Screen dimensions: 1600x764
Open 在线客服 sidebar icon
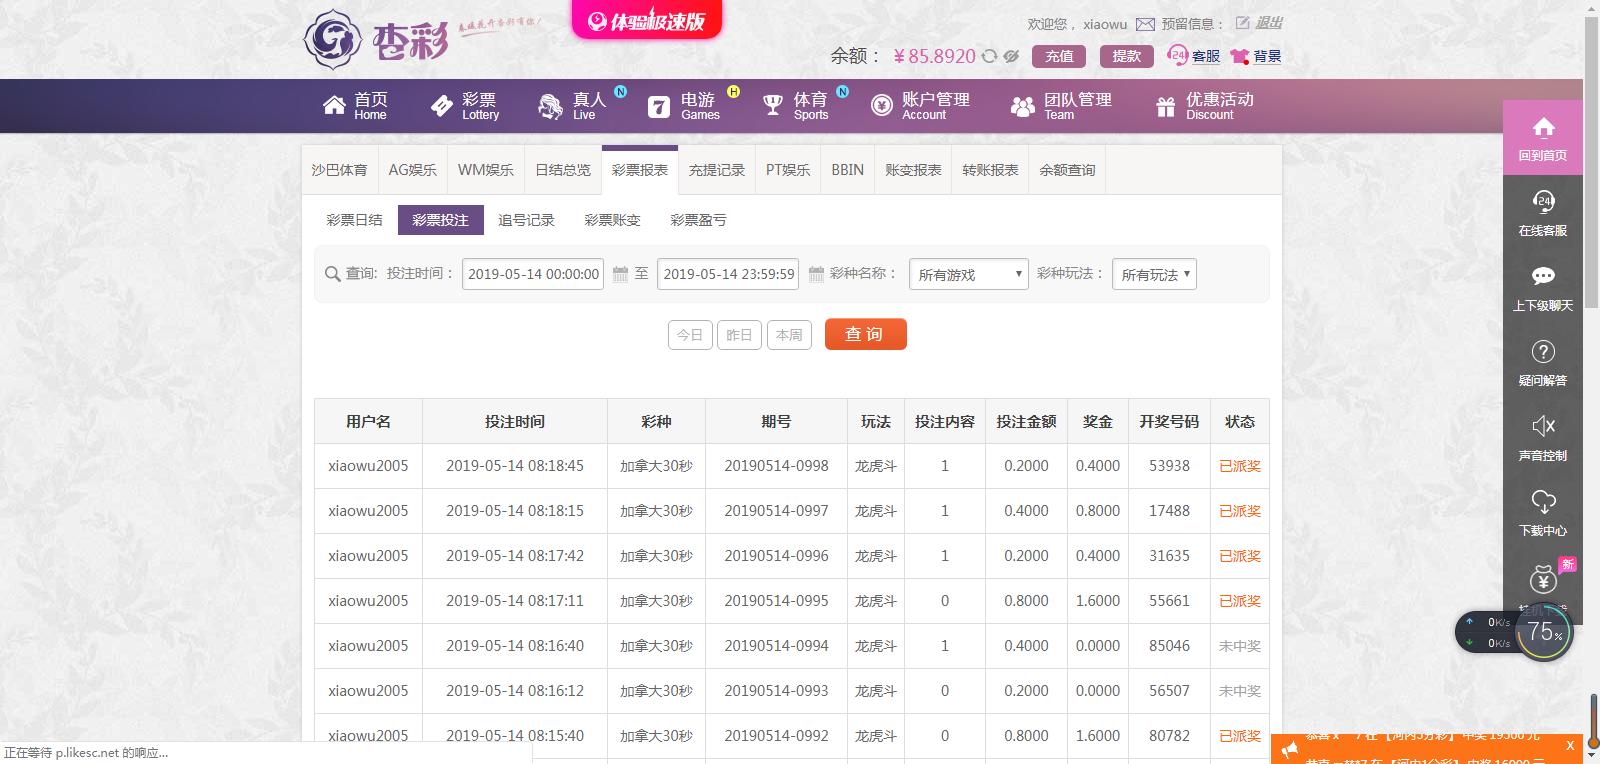pyautogui.click(x=1543, y=213)
